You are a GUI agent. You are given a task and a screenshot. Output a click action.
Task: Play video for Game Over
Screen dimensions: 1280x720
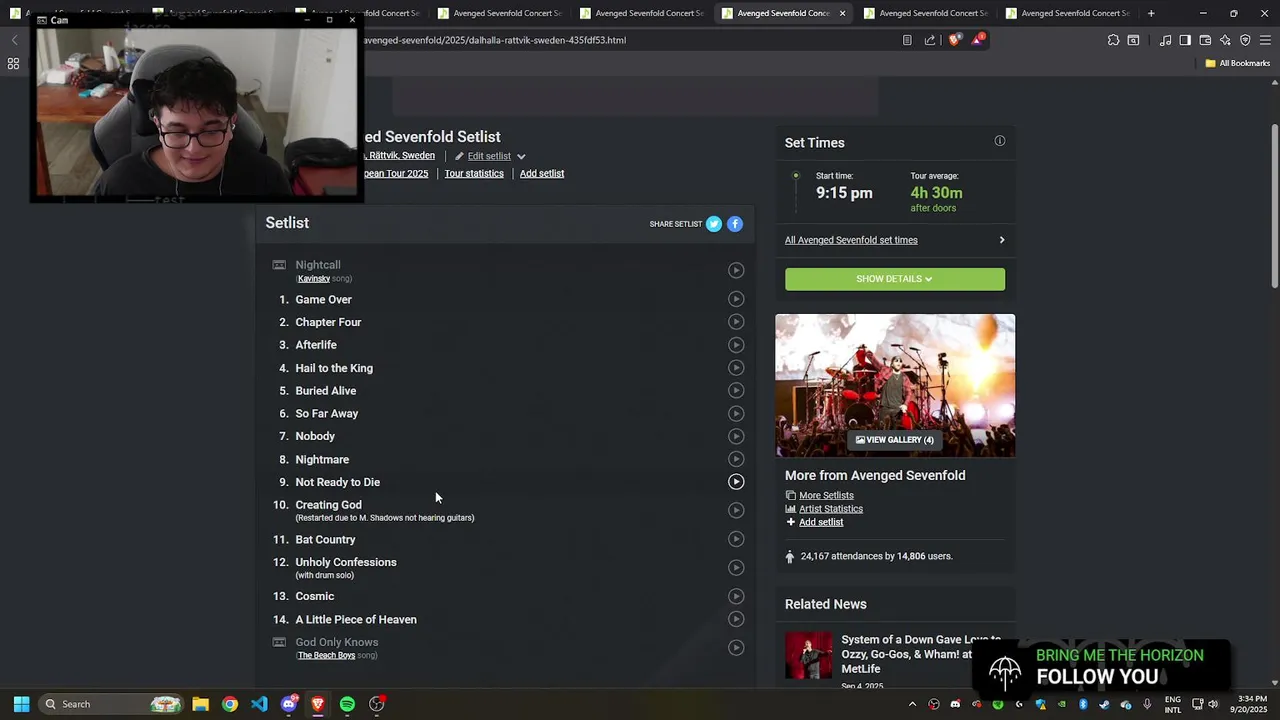pos(736,299)
